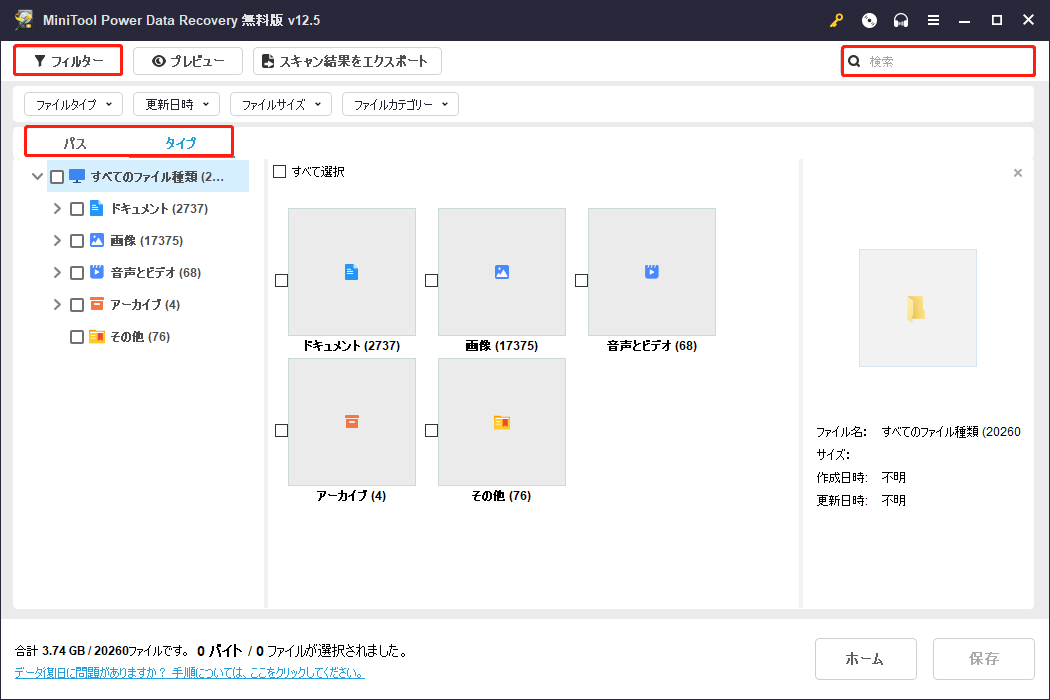Click the magnifier icon in search box

point(854,62)
